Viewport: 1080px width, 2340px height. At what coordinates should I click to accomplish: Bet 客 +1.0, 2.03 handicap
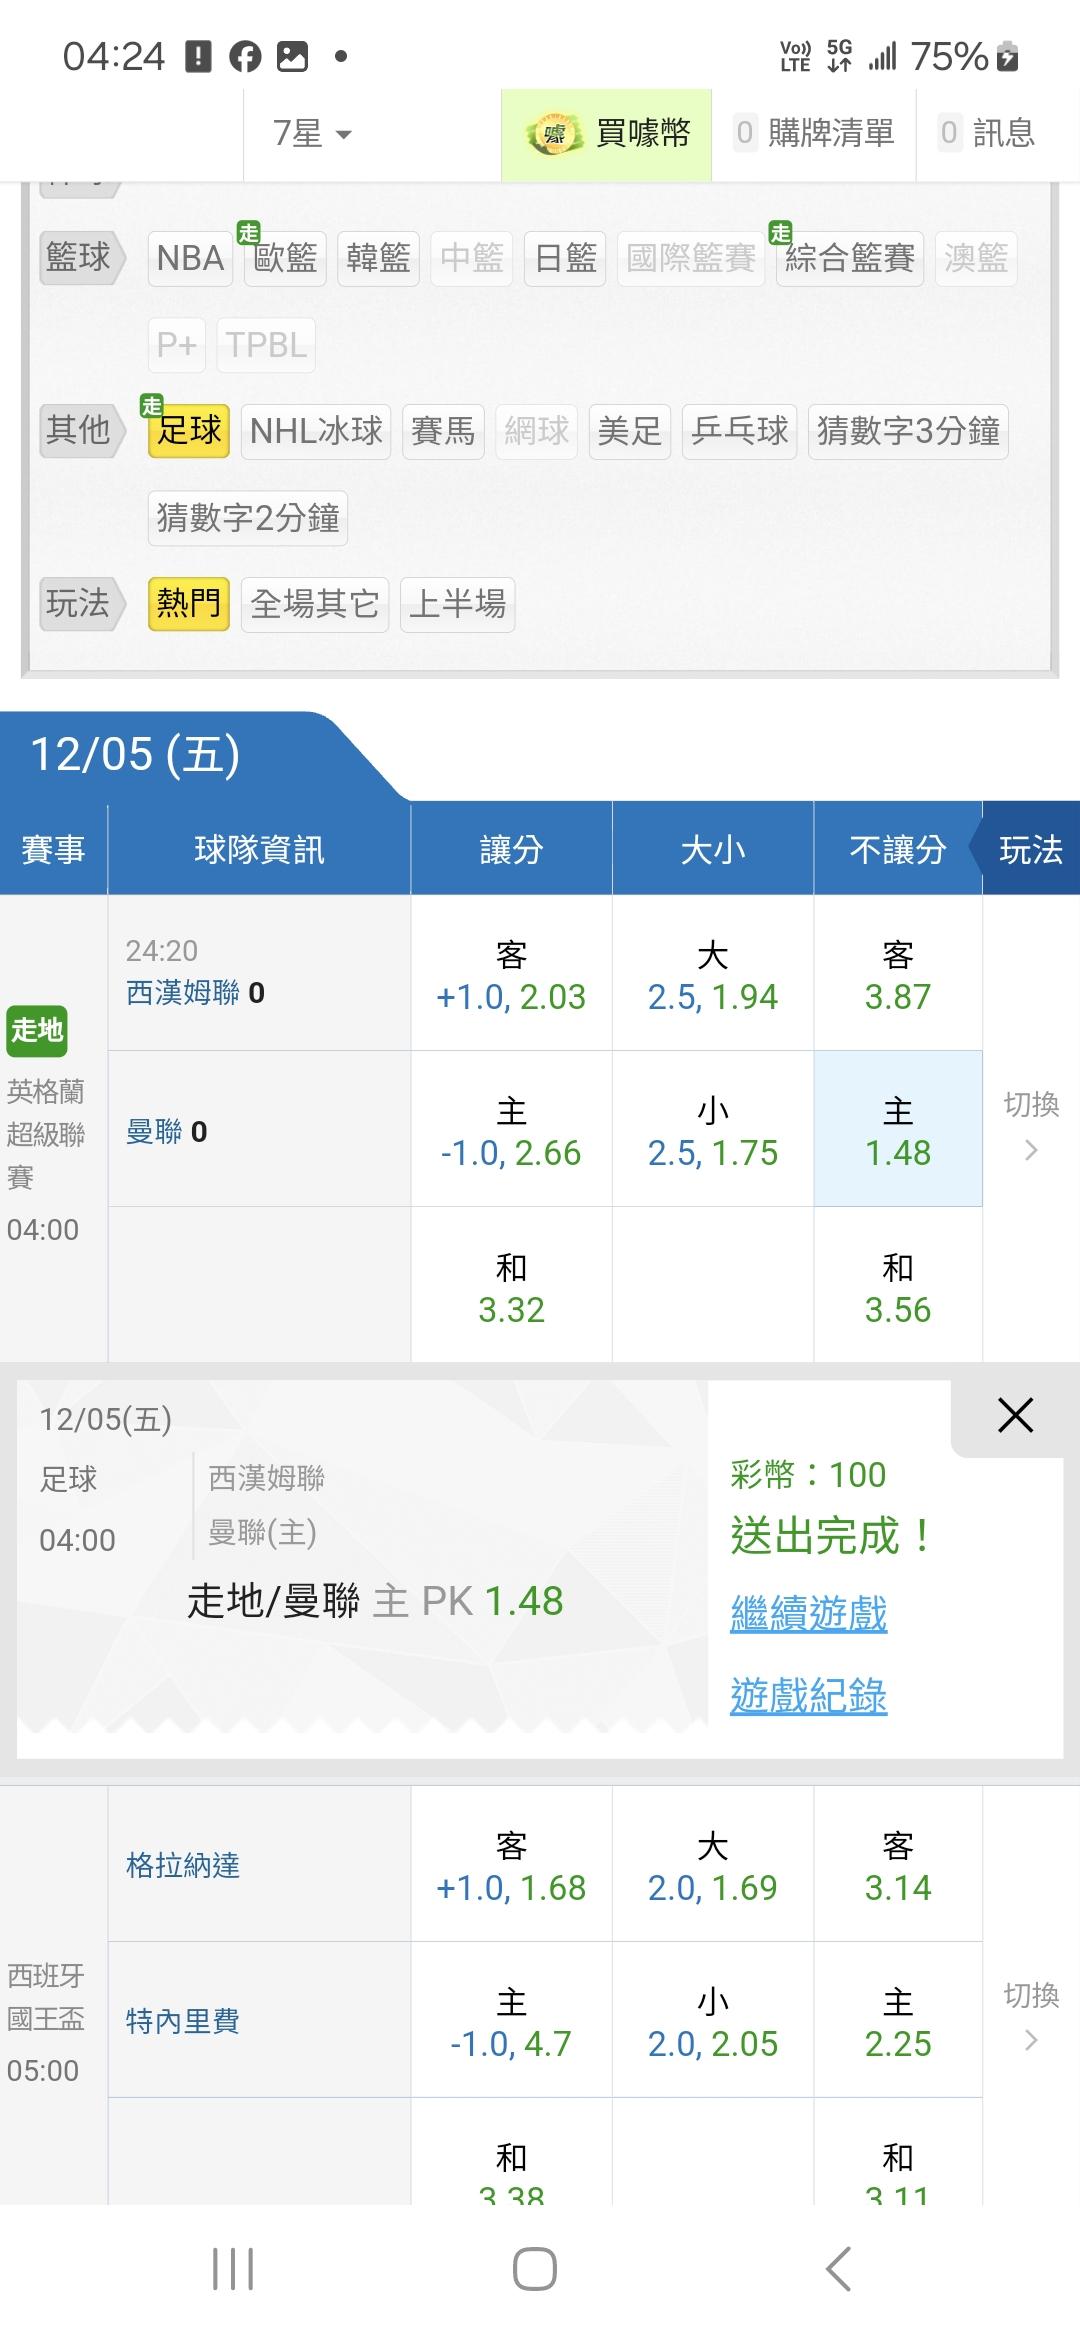[x=511, y=974]
